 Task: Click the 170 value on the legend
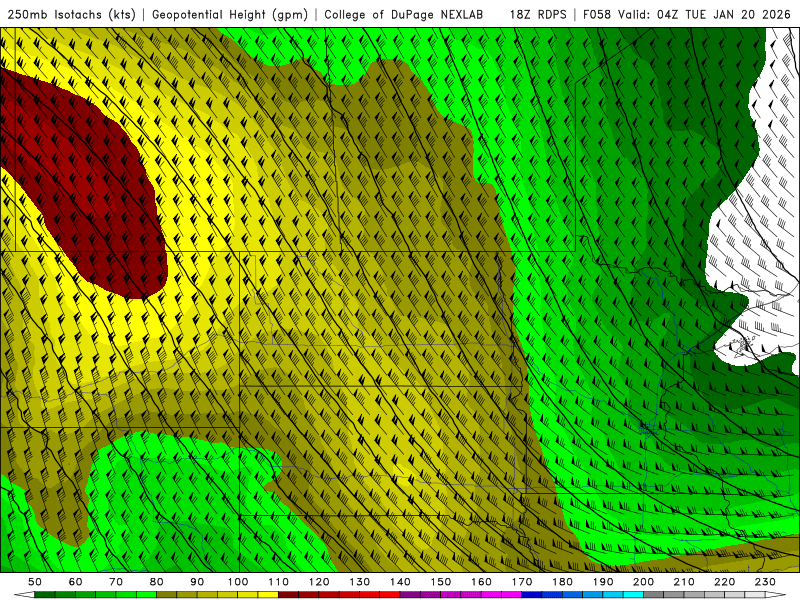tap(521, 582)
